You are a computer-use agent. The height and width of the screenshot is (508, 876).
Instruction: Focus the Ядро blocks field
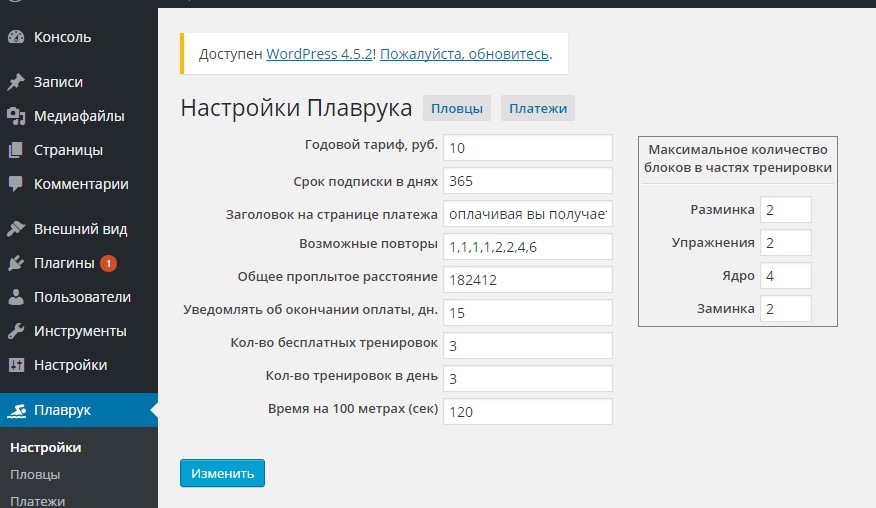click(785, 276)
